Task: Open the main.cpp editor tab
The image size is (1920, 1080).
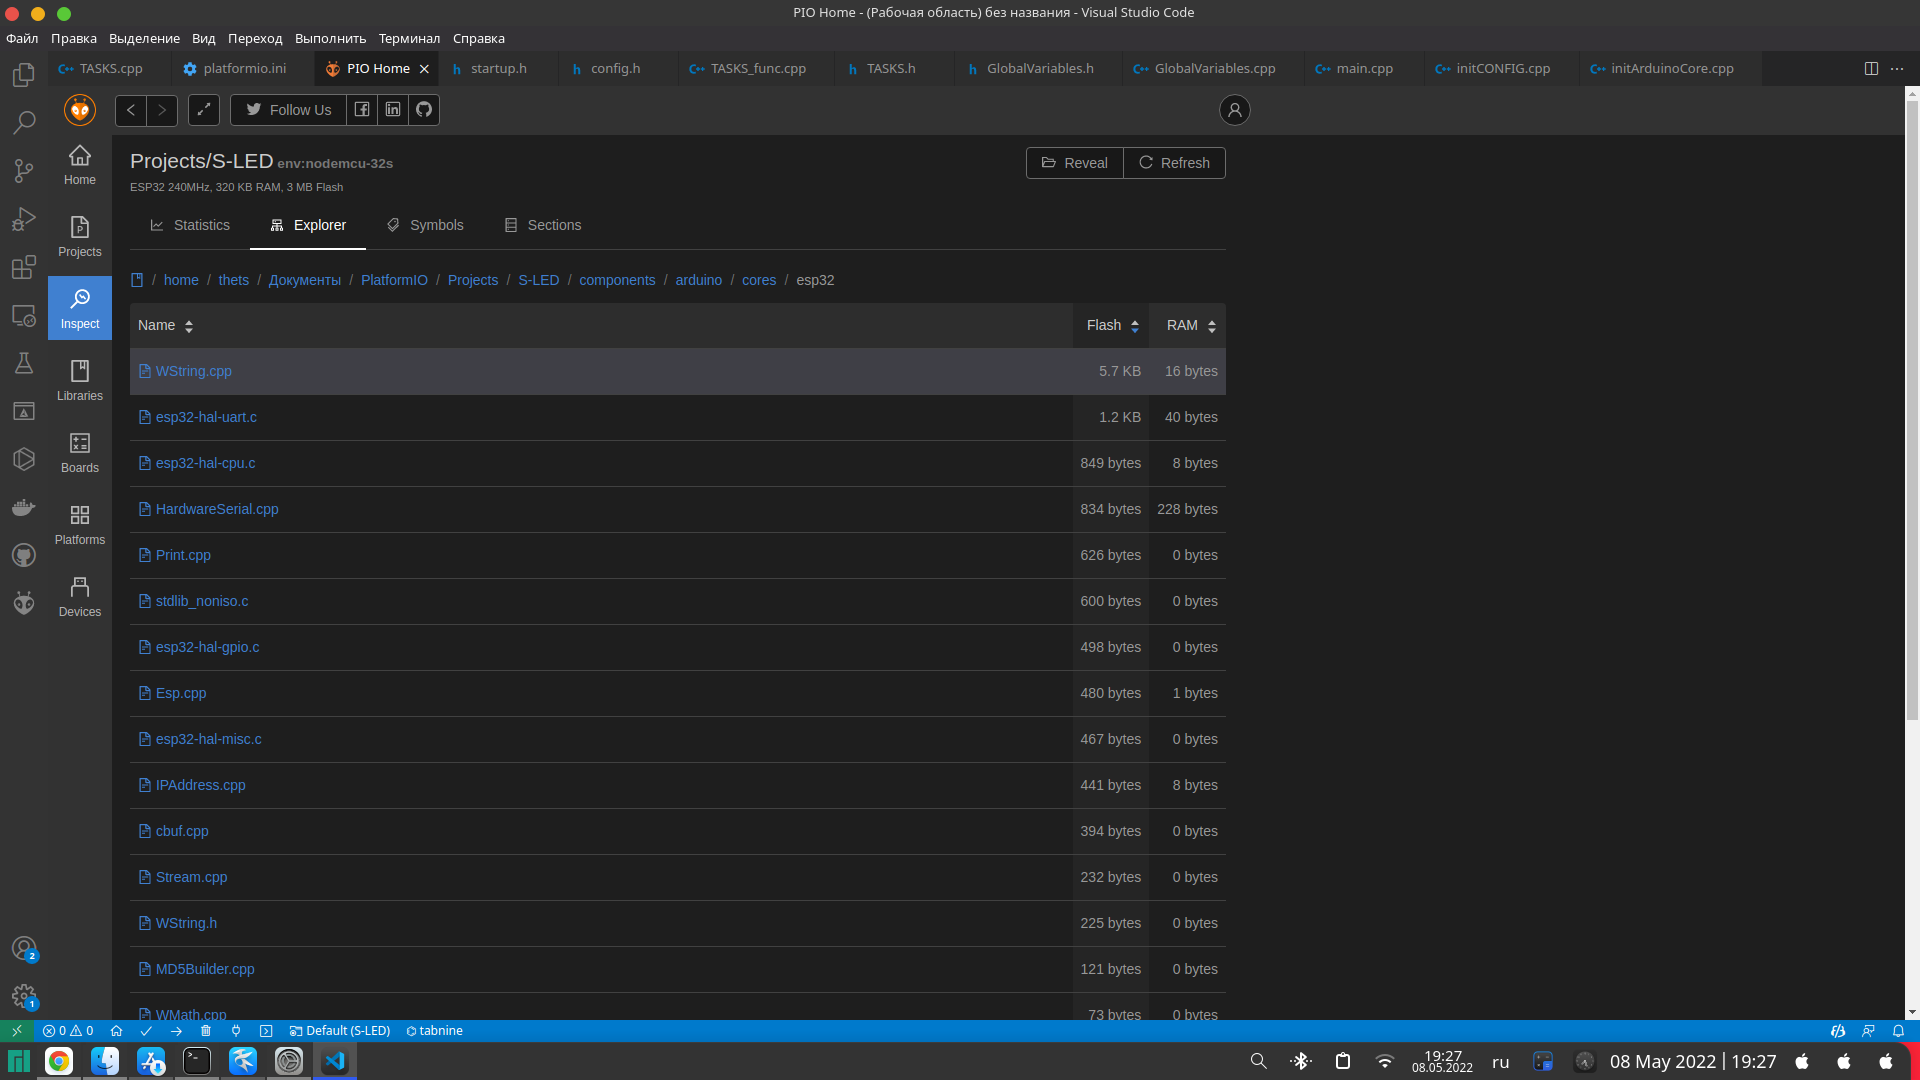Action: (1364, 69)
